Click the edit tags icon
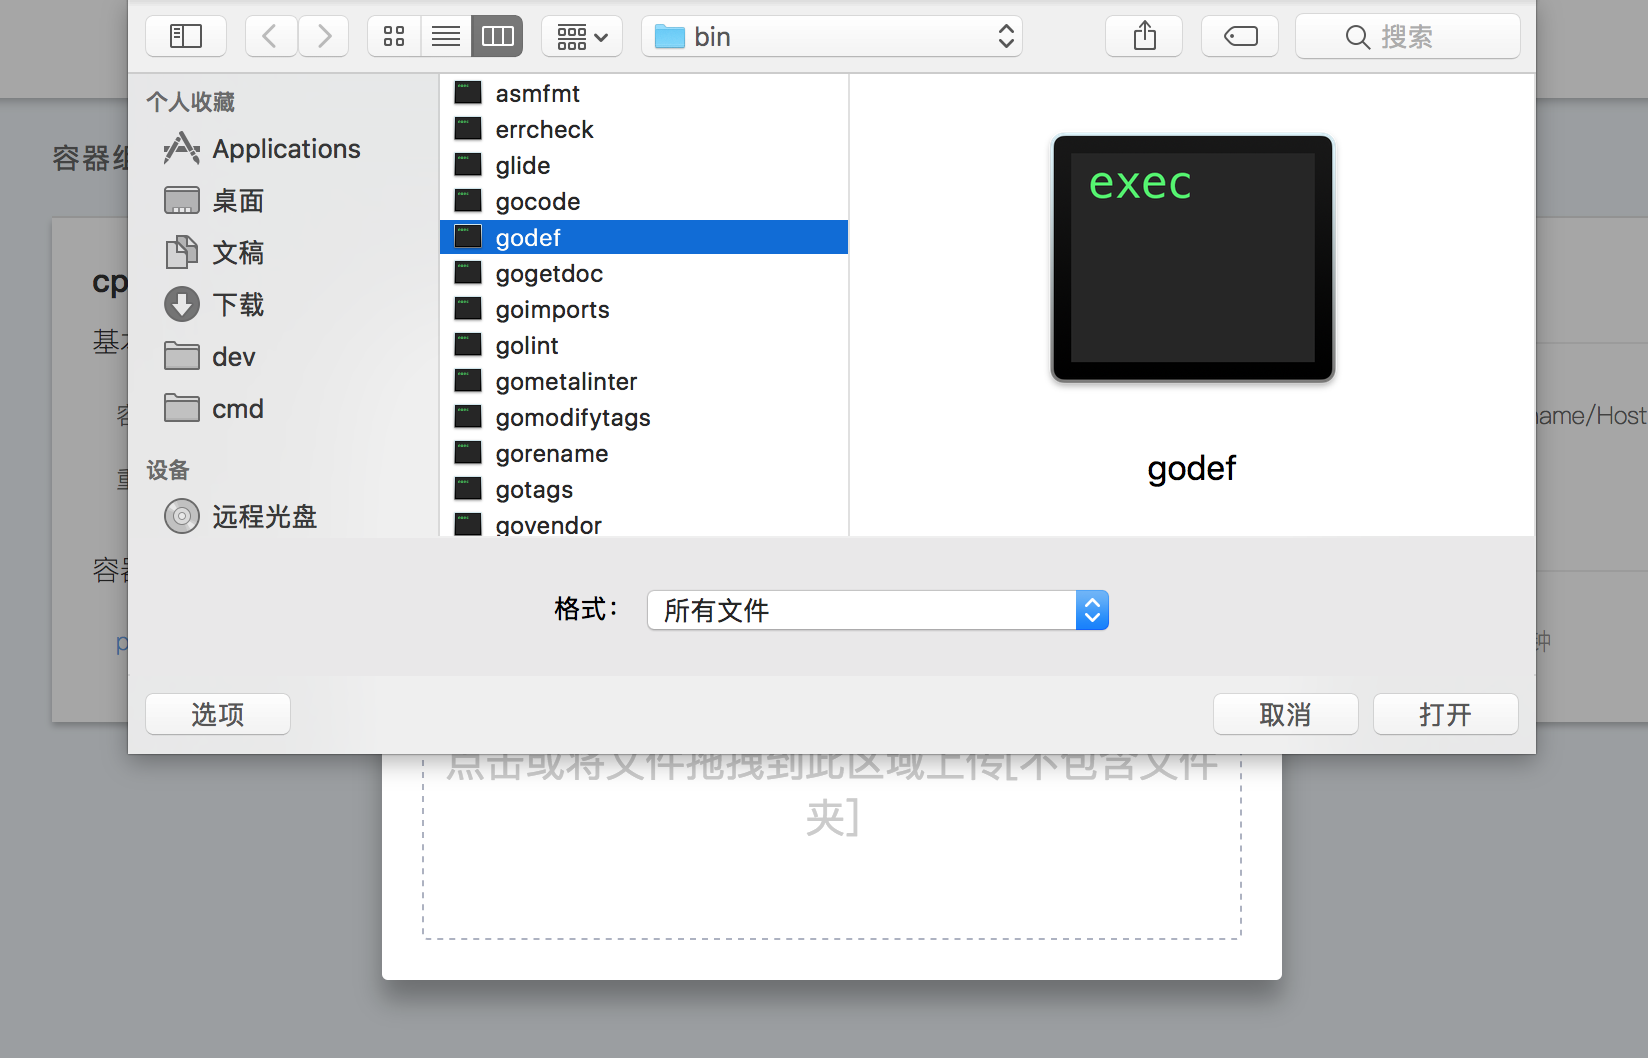1648x1058 pixels. point(1240,37)
